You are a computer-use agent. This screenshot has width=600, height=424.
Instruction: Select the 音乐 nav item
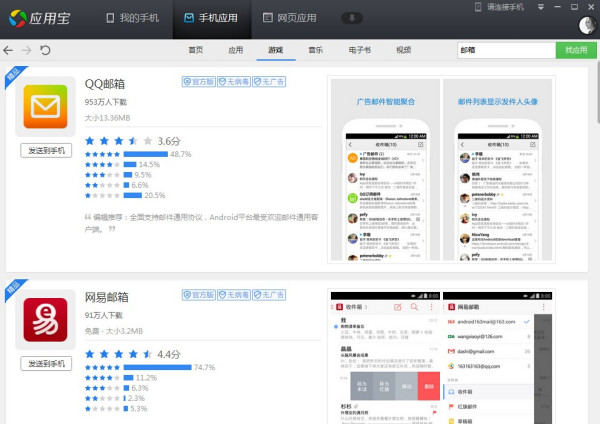pos(316,50)
